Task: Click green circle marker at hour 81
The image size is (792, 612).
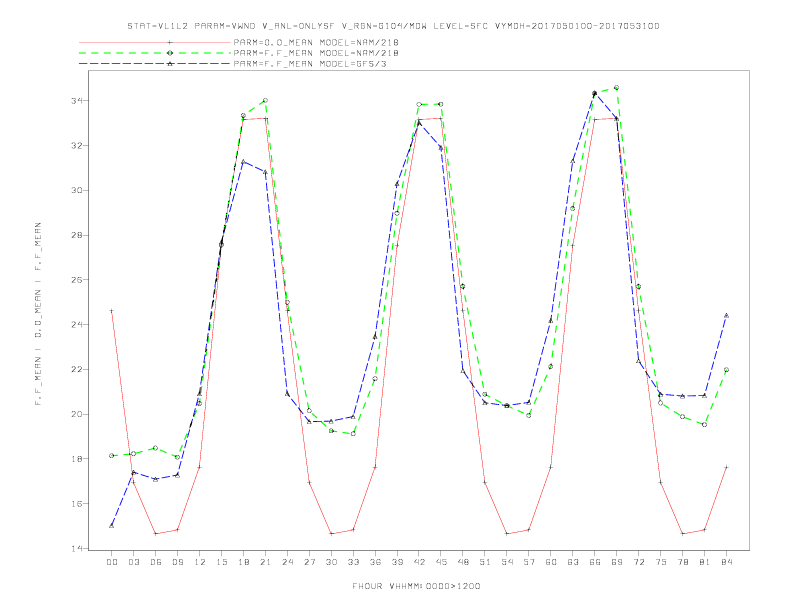Action: 705,425
